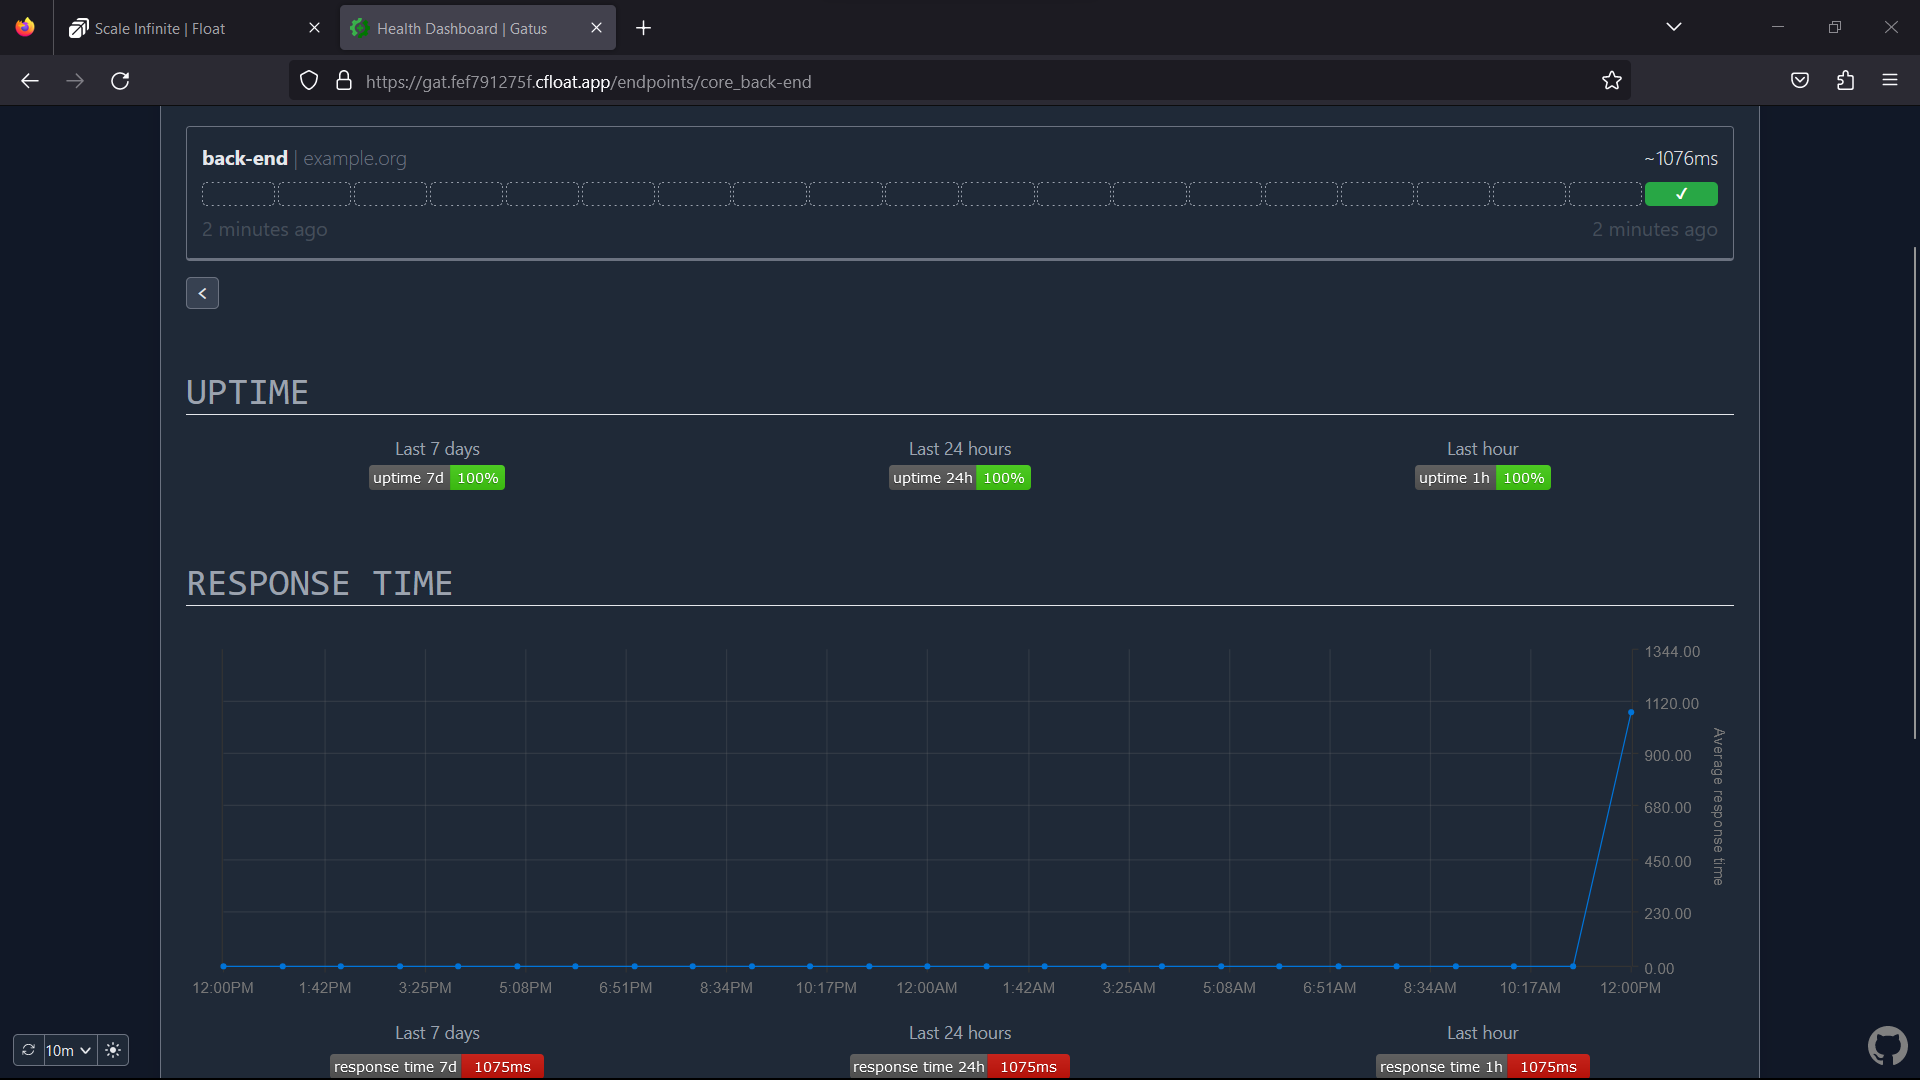Click the green checkmark health result
Viewport: 1920px width, 1080px height.
point(1681,194)
